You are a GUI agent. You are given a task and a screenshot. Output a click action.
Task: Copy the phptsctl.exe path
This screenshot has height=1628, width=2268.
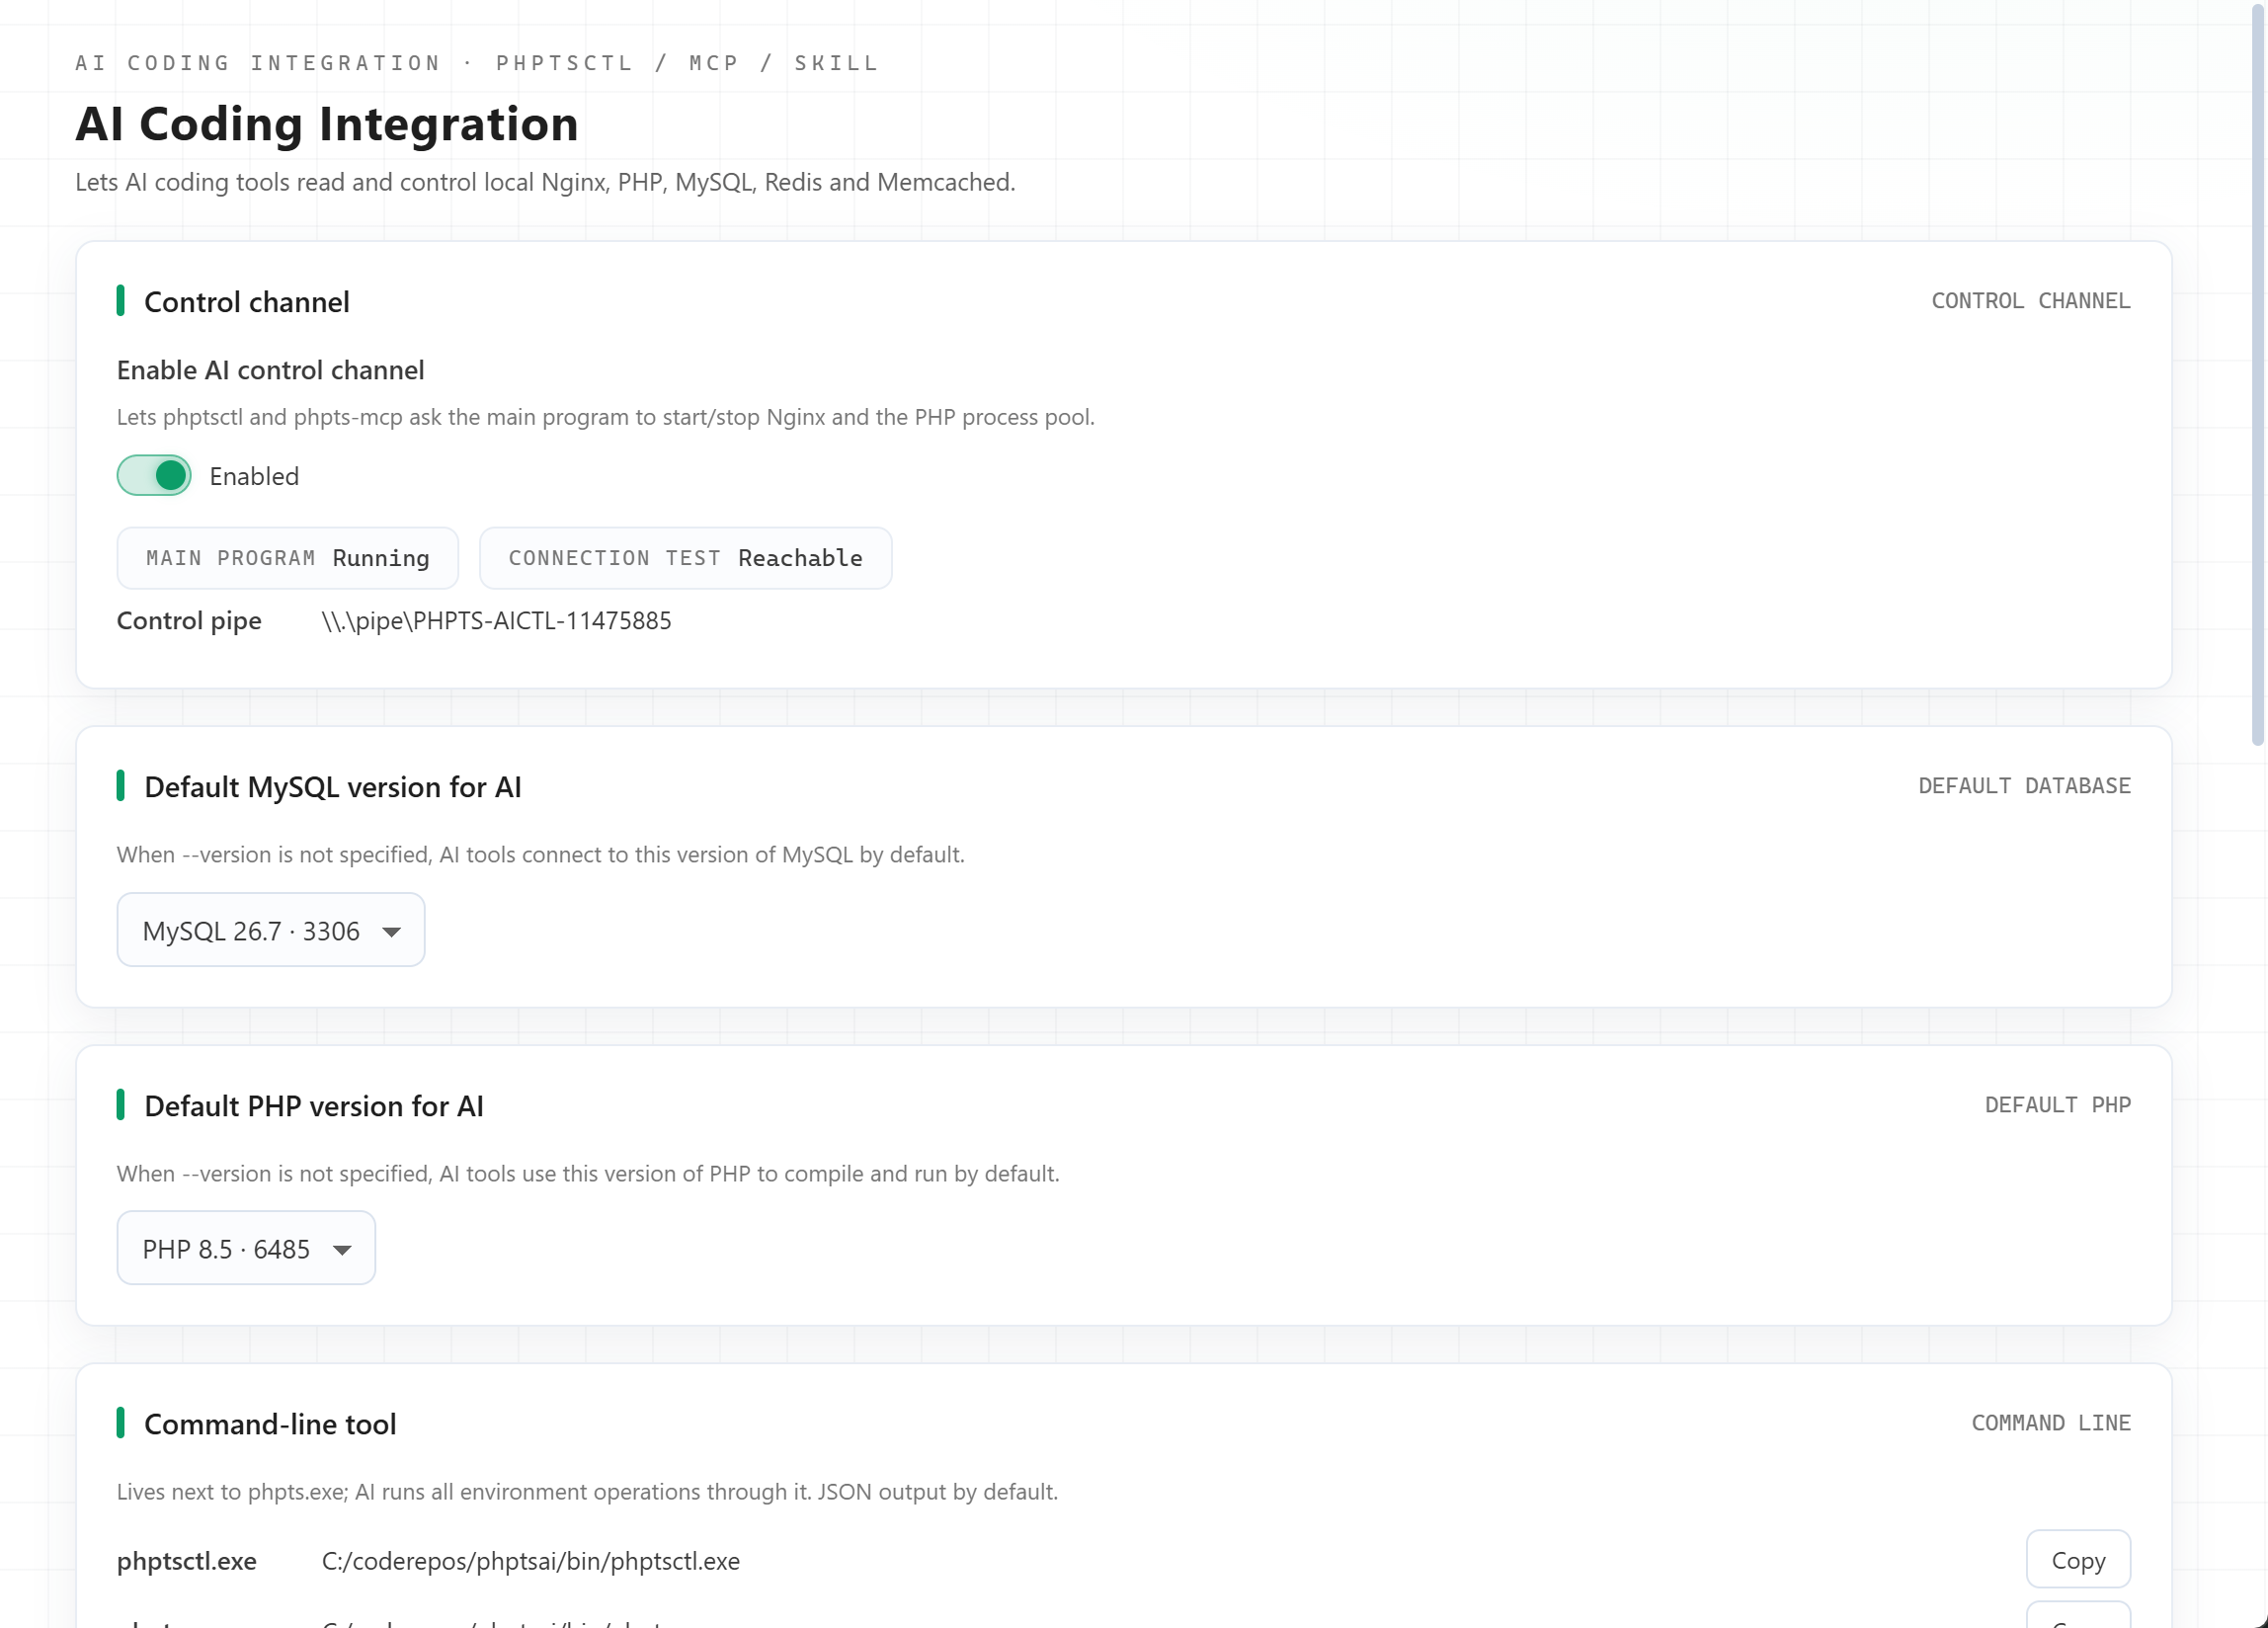click(x=2078, y=1560)
